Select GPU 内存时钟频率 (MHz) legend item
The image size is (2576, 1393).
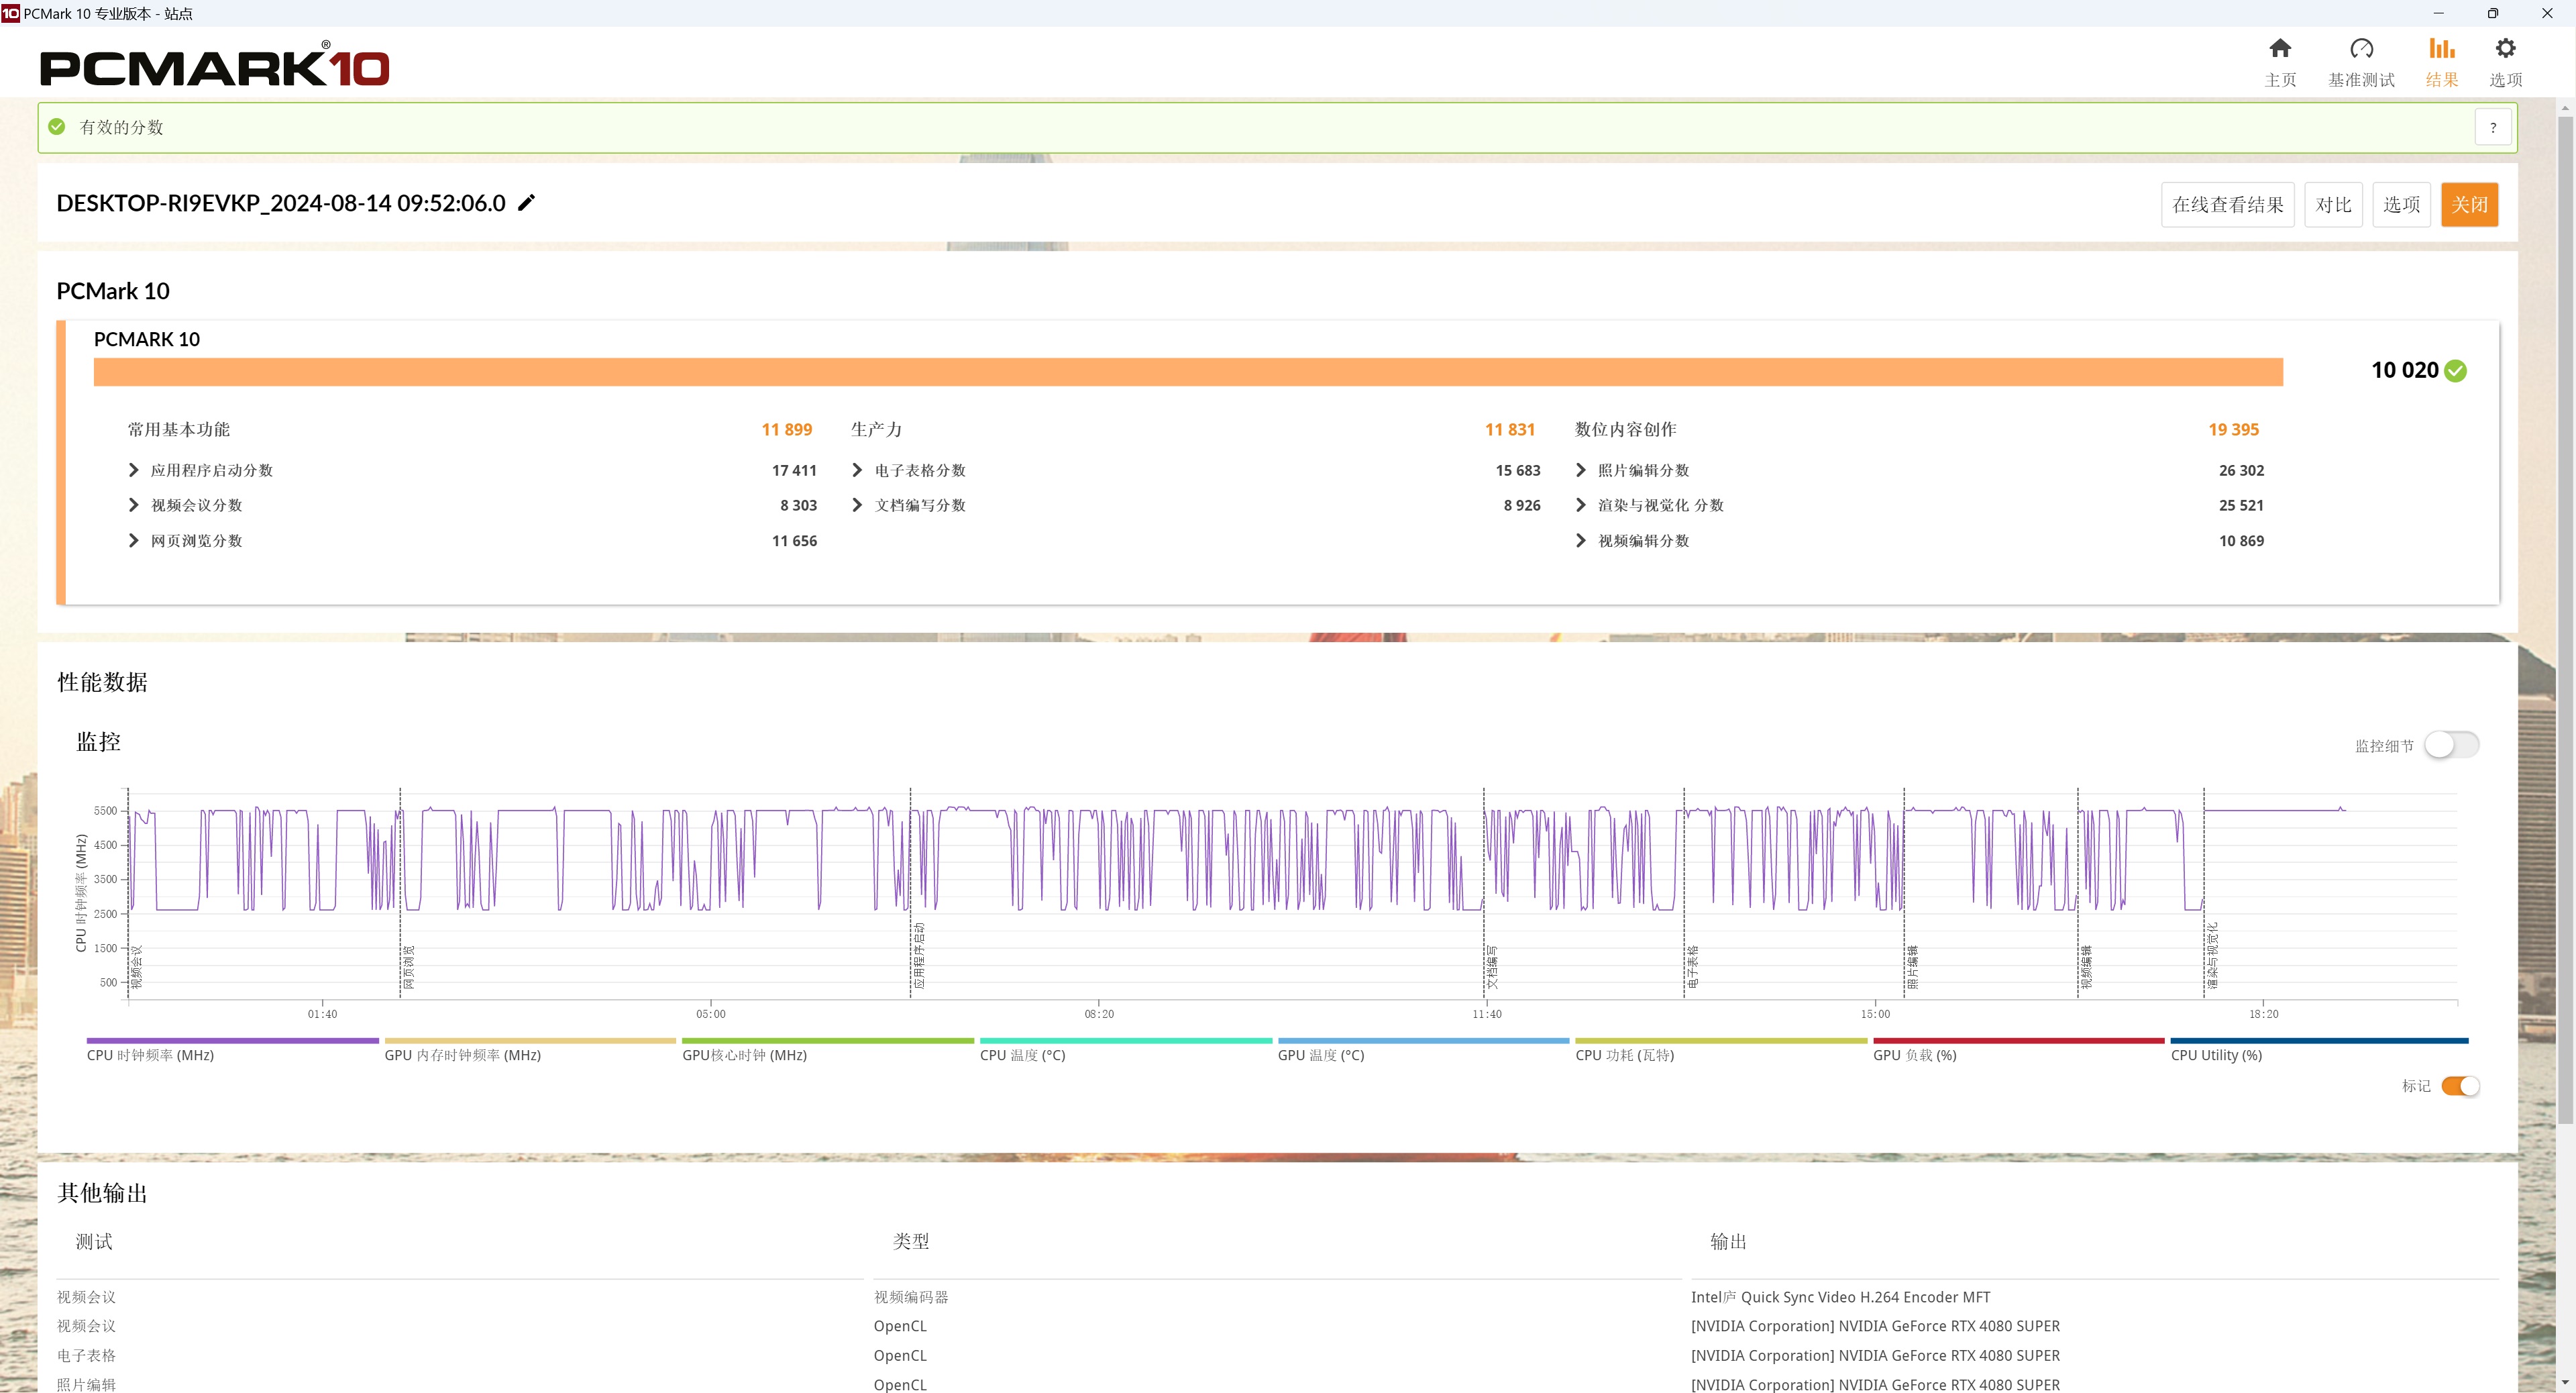530,1050
